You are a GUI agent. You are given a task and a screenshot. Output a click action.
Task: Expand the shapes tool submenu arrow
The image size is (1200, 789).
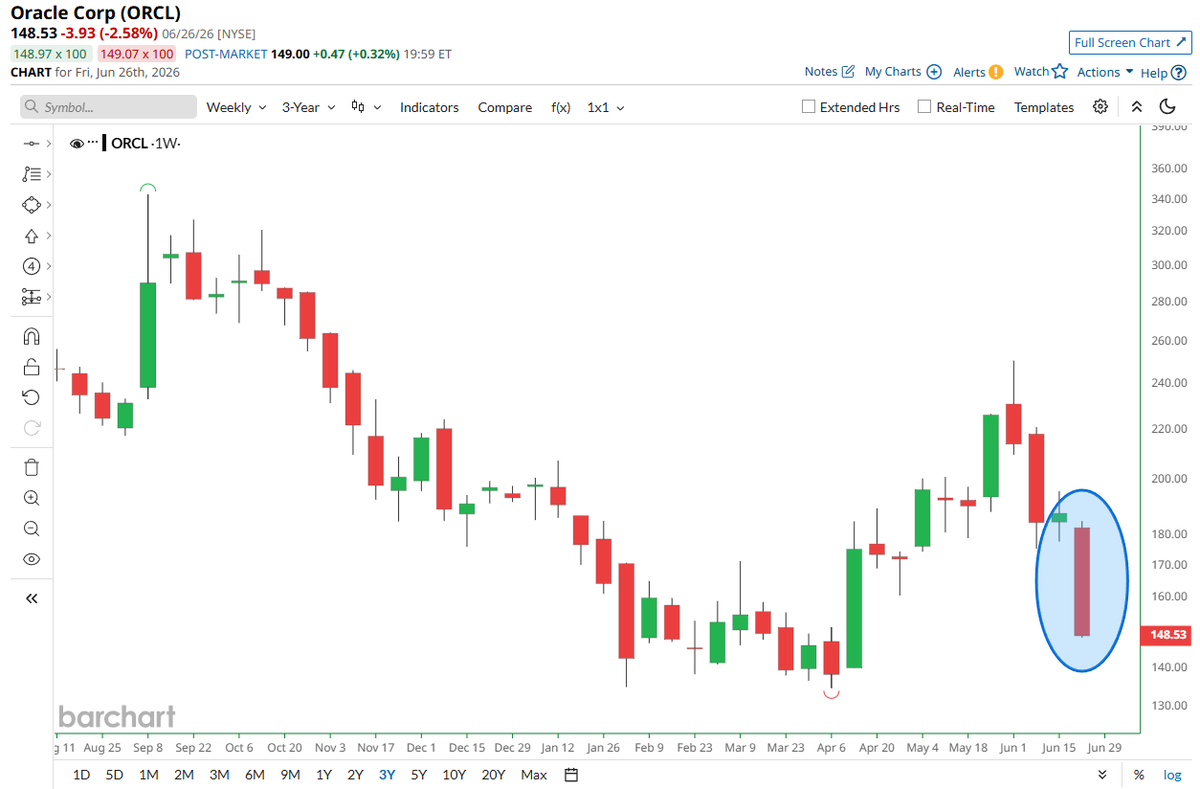pos(48,205)
